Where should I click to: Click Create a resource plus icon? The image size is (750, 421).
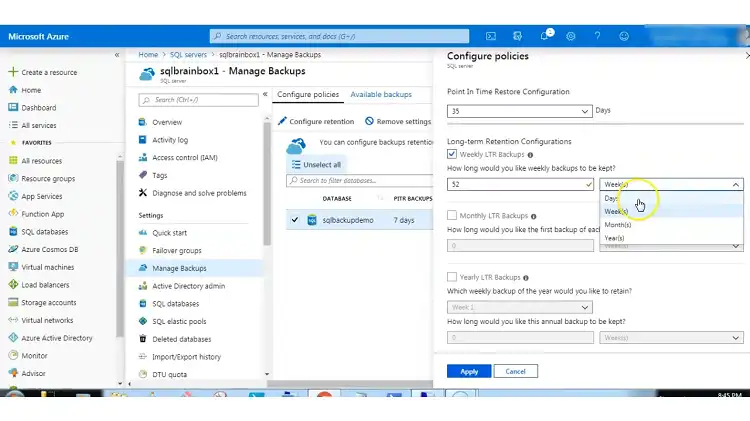(13, 72)
